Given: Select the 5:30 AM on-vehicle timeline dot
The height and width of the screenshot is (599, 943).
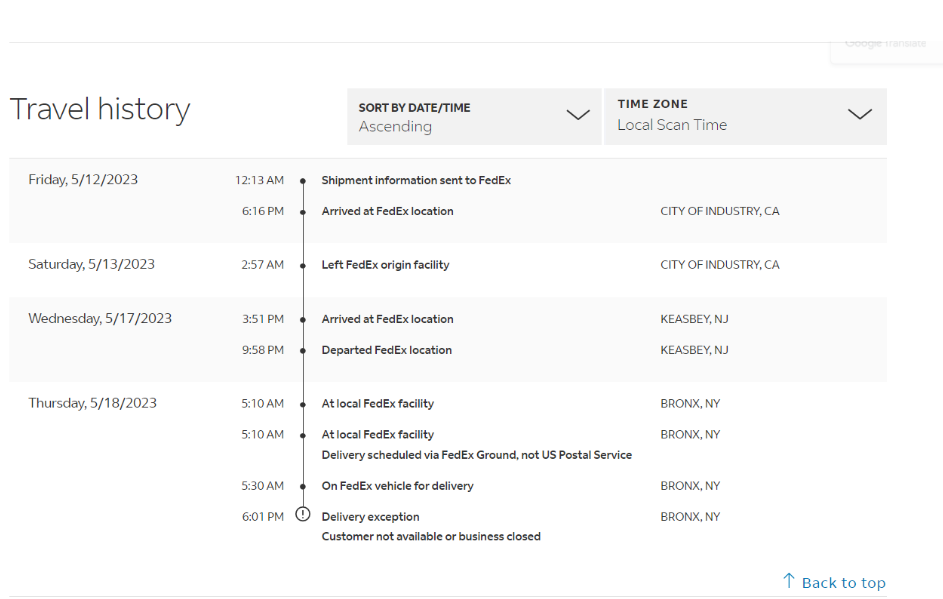Looking at the screenshot, I should (x=303, y=486).
